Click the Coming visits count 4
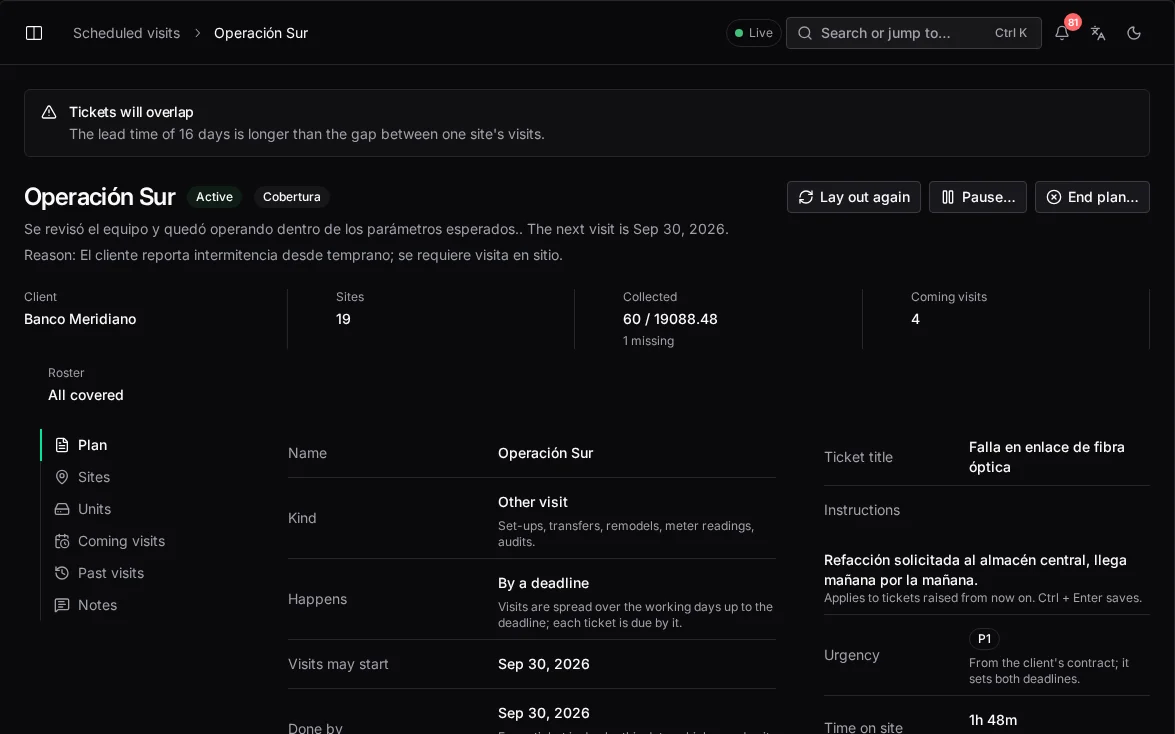The image size is (1175, 734). pyautogui.click(x=915, y=319)
